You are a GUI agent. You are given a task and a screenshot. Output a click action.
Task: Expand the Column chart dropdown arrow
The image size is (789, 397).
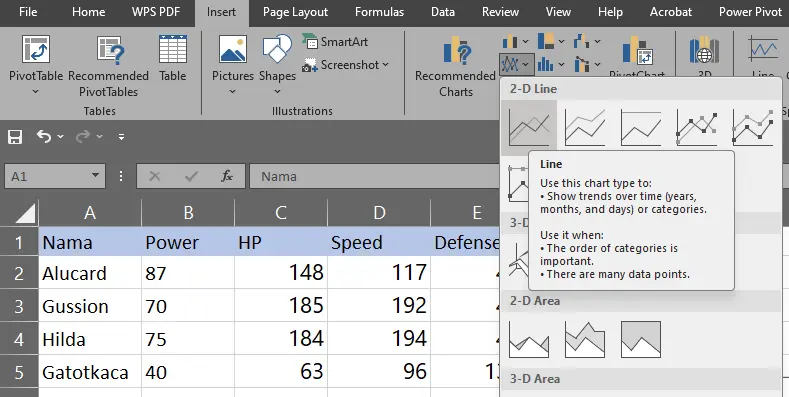click(x=525, y=42)
